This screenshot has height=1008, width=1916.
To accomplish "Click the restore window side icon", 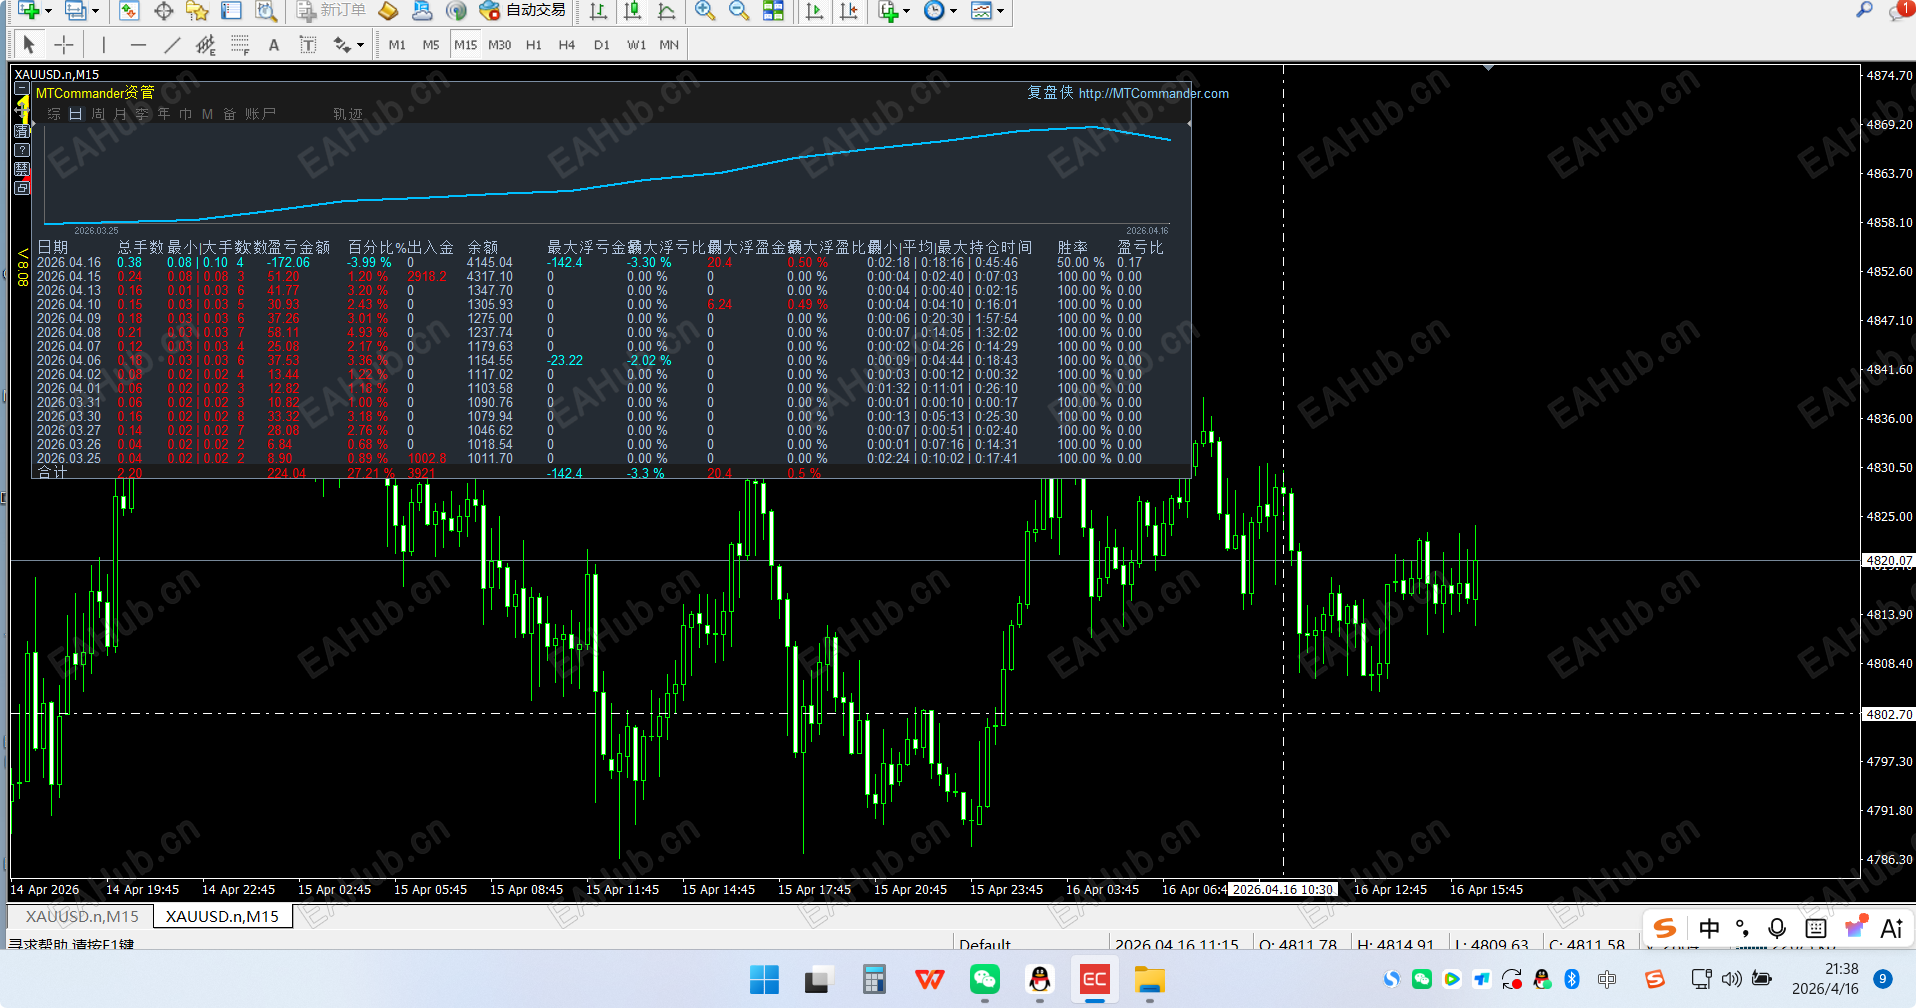I will click(22, 188).
